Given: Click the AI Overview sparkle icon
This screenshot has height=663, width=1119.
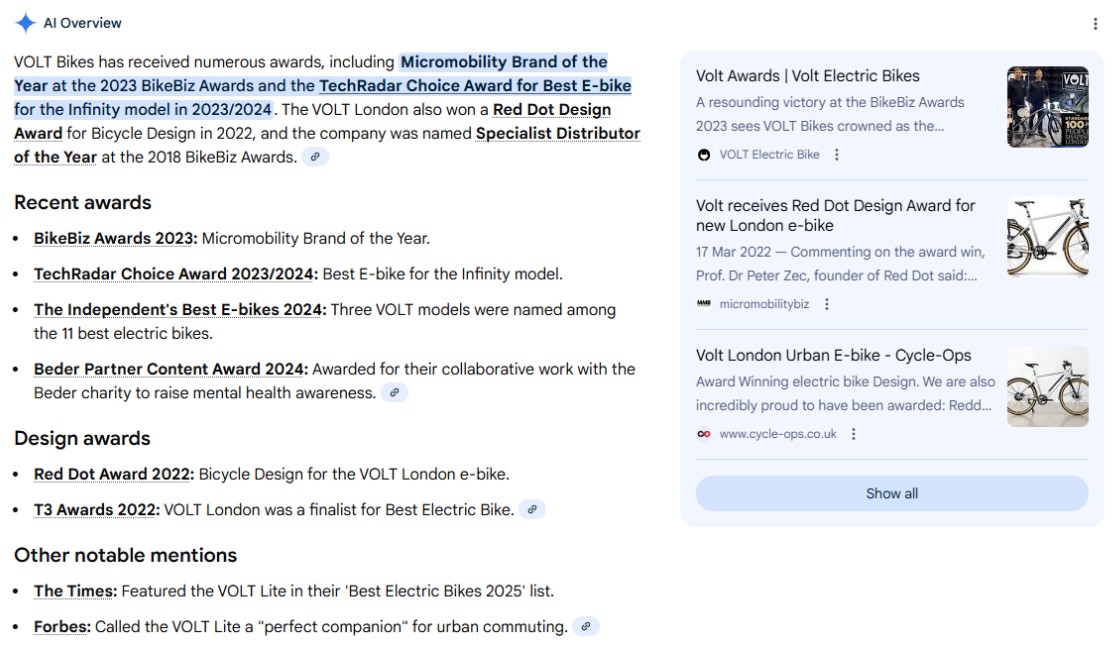Looking at the screenshot, I should (26, 23).
